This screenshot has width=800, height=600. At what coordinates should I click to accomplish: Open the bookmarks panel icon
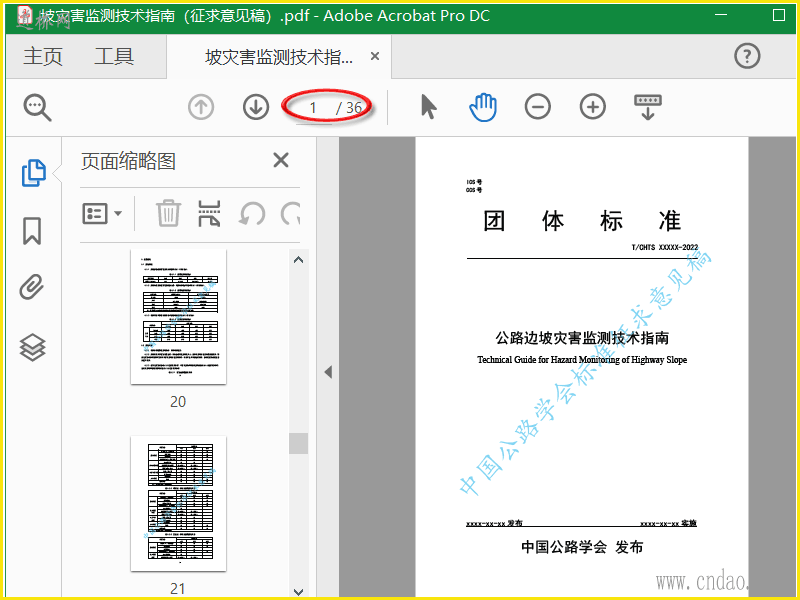[x=32, y=231]
